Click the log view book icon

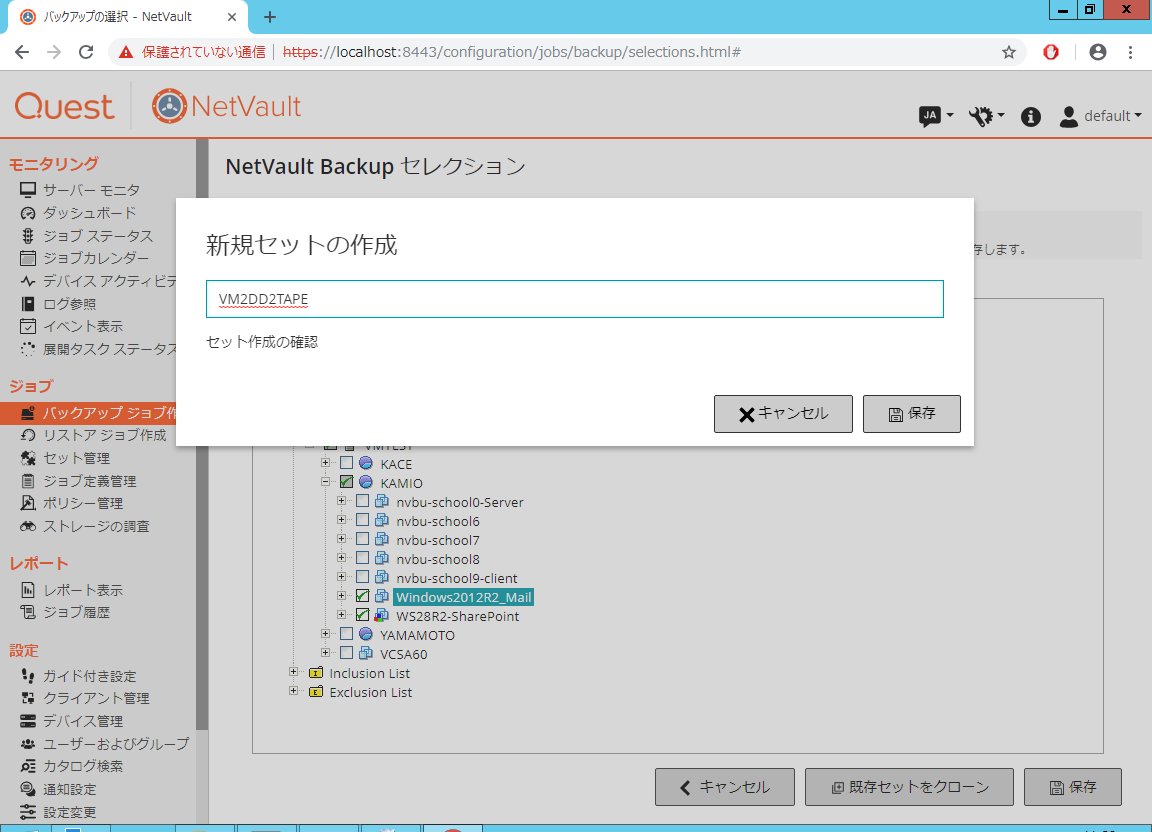pyautogui.click(x=28, y=304)
